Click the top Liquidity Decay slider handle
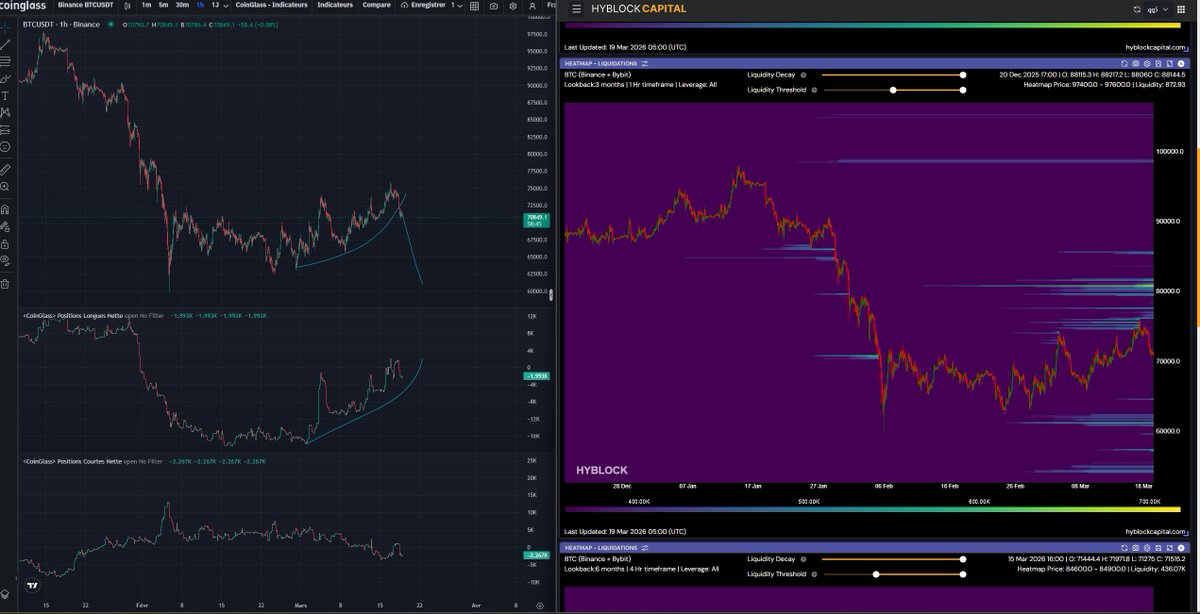The image size is (1200, 614). pos(963,74)
